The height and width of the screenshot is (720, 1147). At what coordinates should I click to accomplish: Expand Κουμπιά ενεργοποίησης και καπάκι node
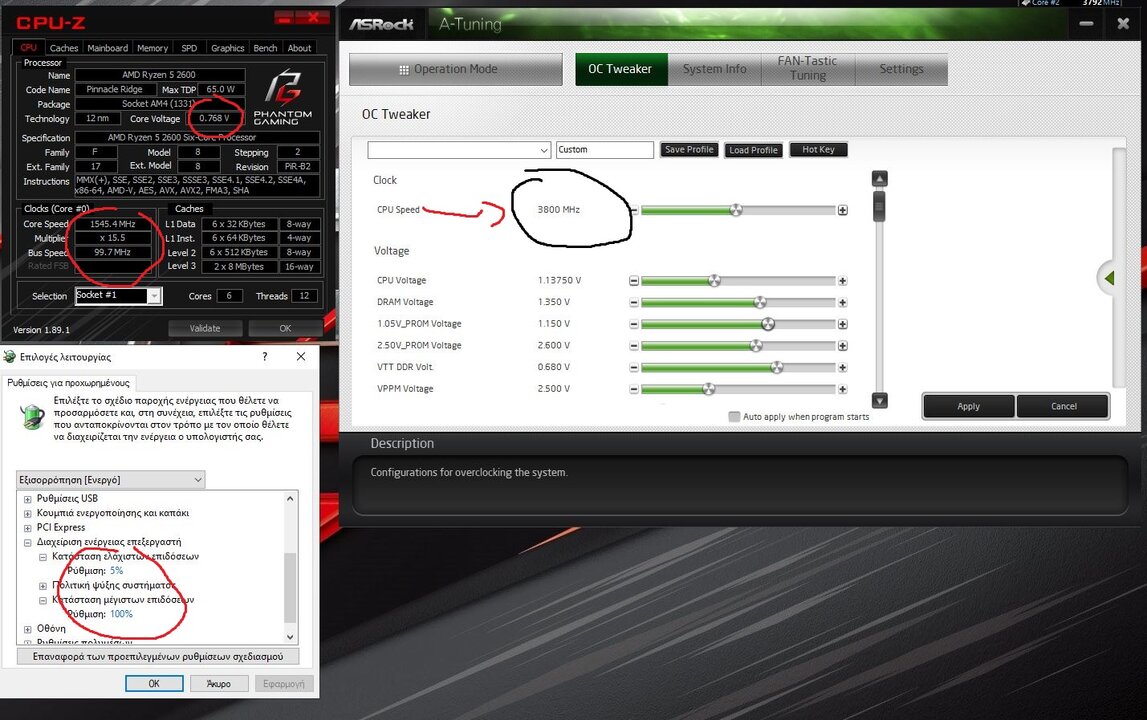(28, 514)
